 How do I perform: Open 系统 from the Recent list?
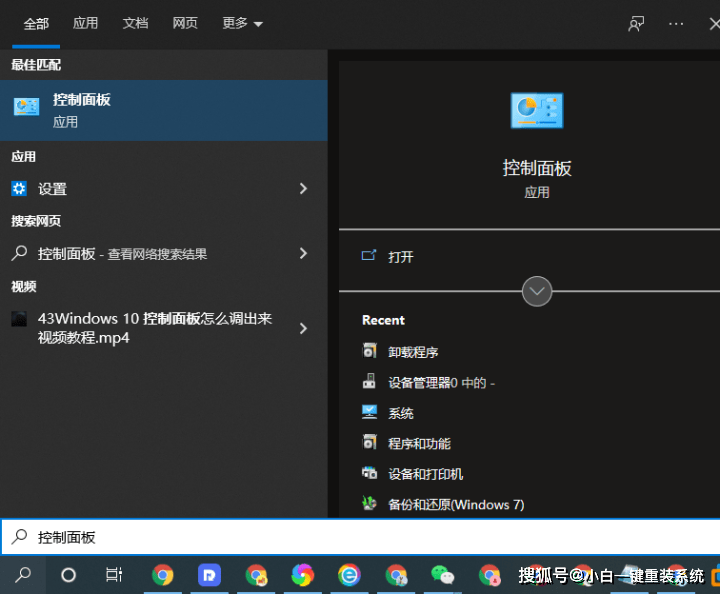click(x=400, y=413)
